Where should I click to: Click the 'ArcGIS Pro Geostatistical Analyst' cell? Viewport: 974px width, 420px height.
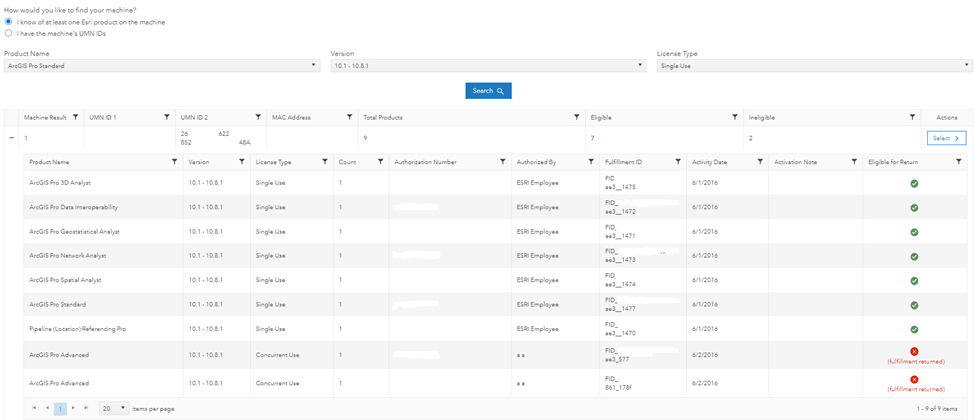coord(75,232)
